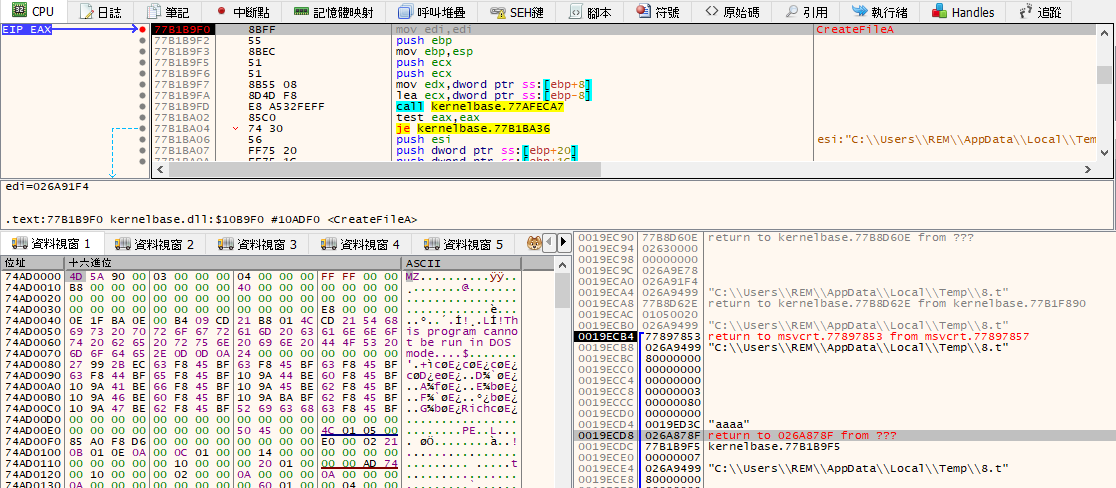Open the 符號 symbols tab
This screenshot has width=1116, height=488.
657,11
